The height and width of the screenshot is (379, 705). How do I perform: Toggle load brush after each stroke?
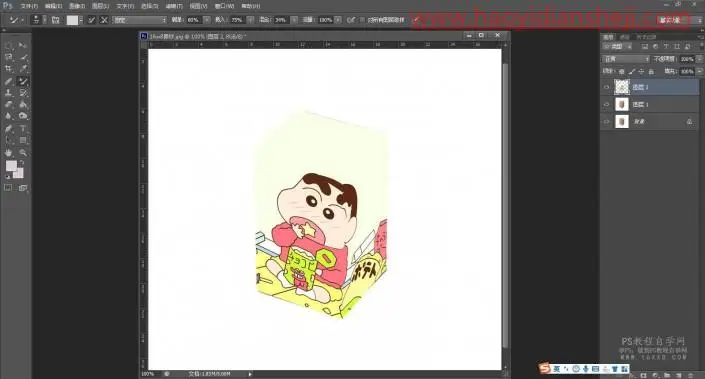click(92, 20)
